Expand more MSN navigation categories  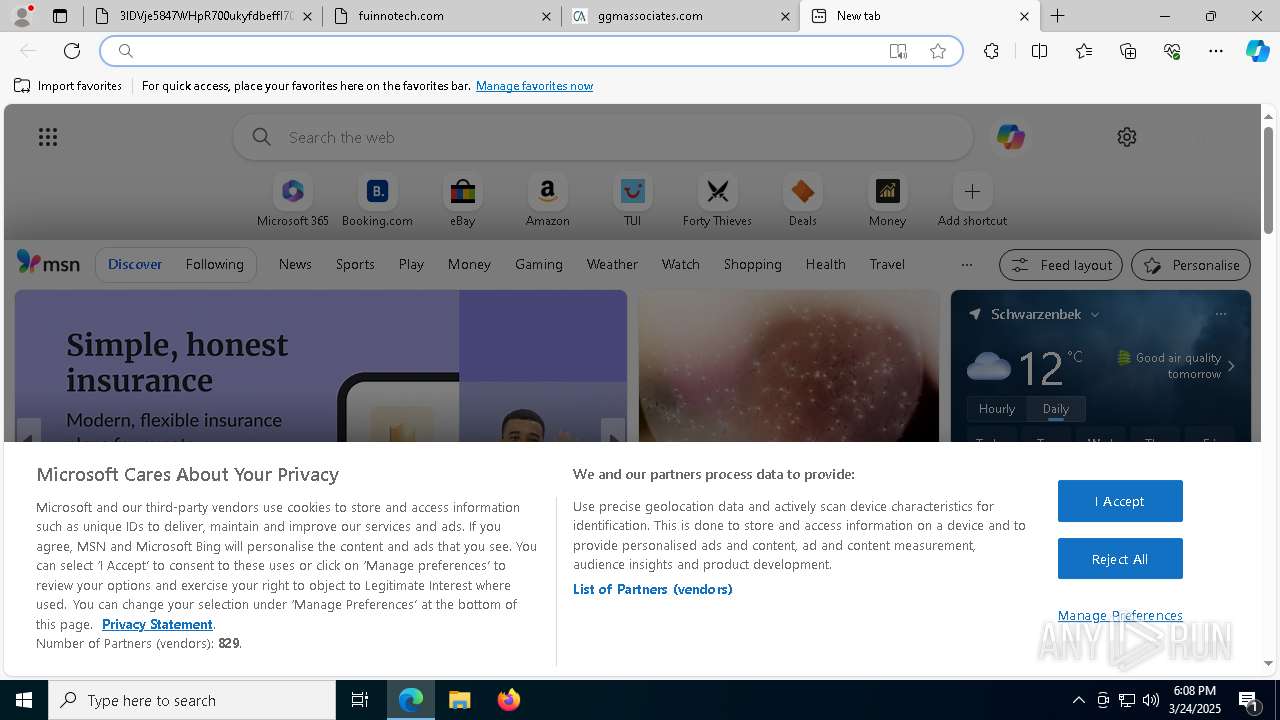pos(966,264)
